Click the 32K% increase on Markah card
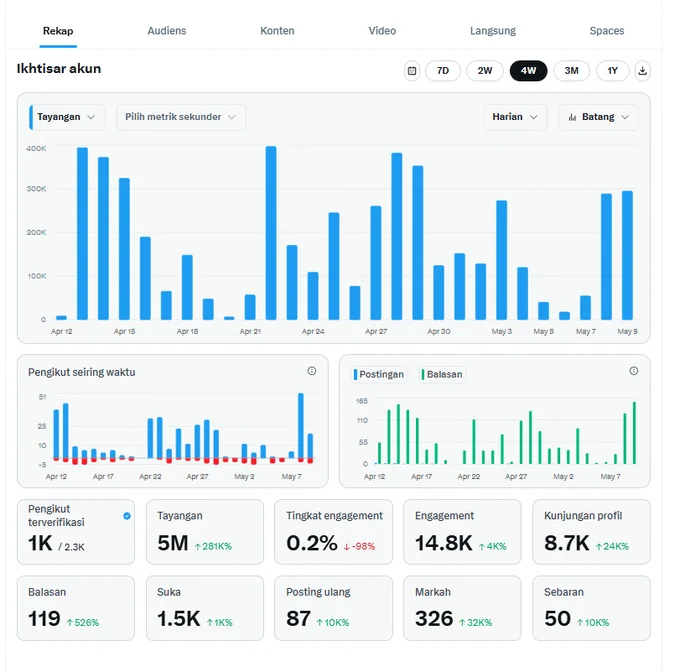The height and width of the screenshot is (672, 680). tap(475, 623)
